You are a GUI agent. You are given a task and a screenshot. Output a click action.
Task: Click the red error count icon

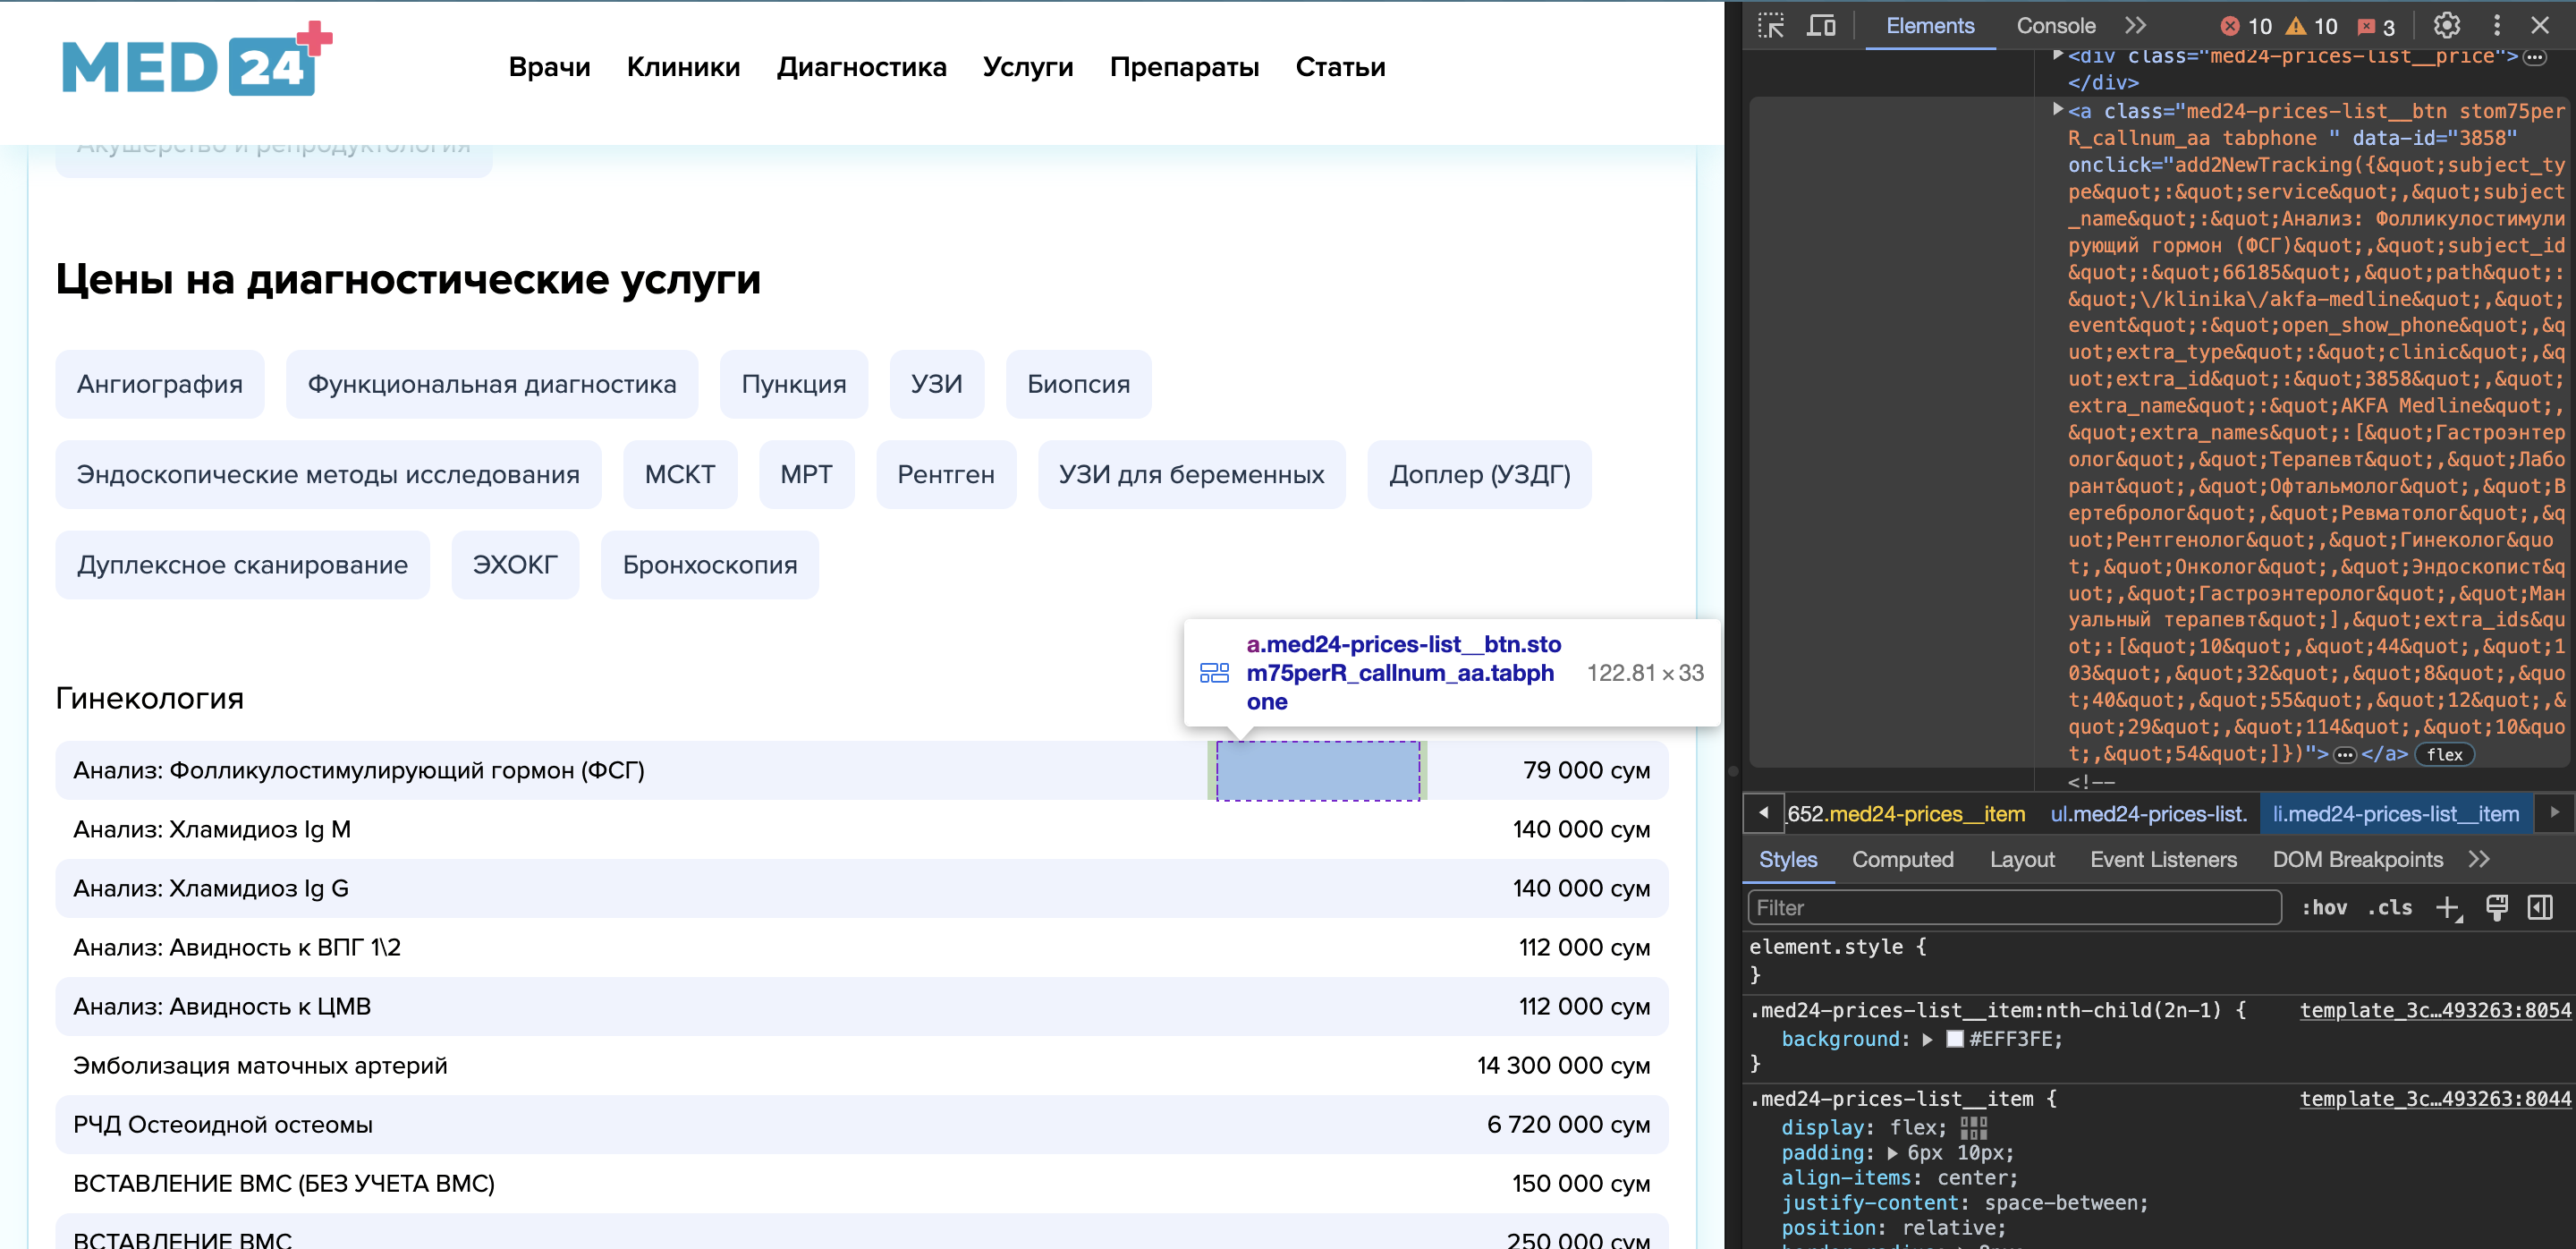click(2230, 26)
